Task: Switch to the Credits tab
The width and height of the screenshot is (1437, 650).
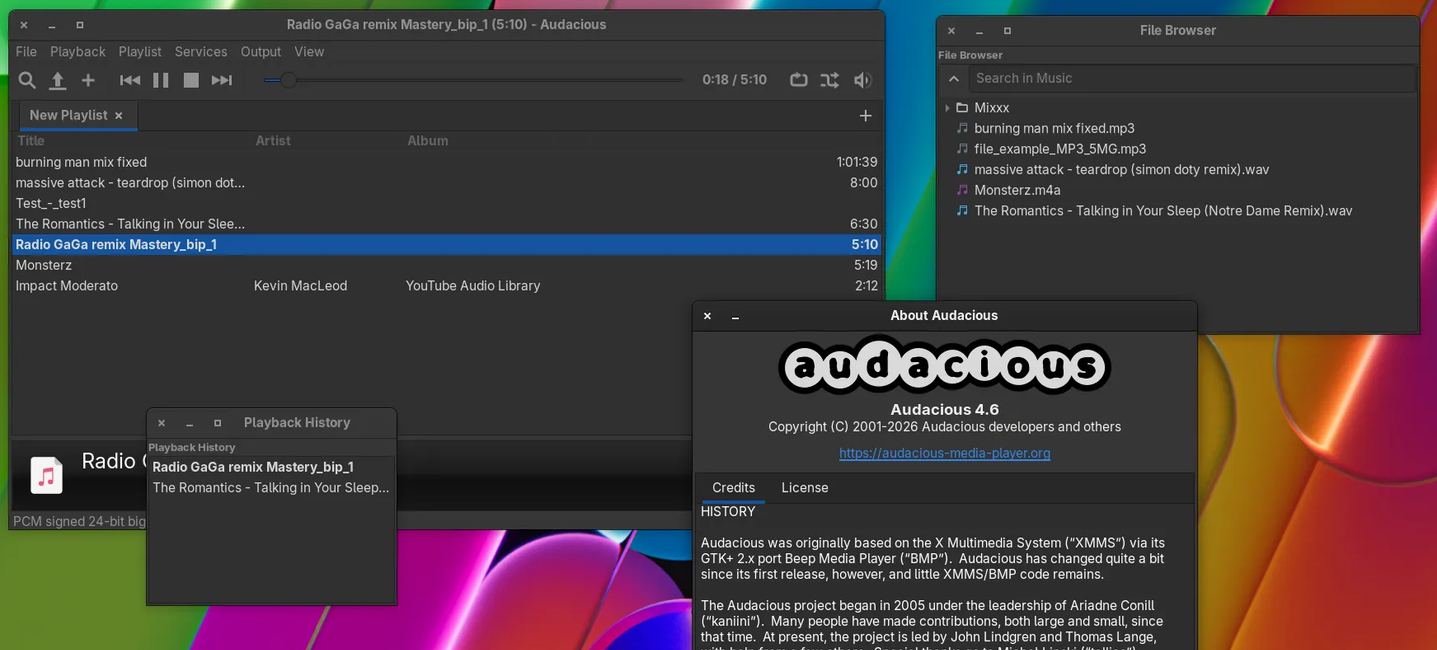Action: (x=733, y=488)
